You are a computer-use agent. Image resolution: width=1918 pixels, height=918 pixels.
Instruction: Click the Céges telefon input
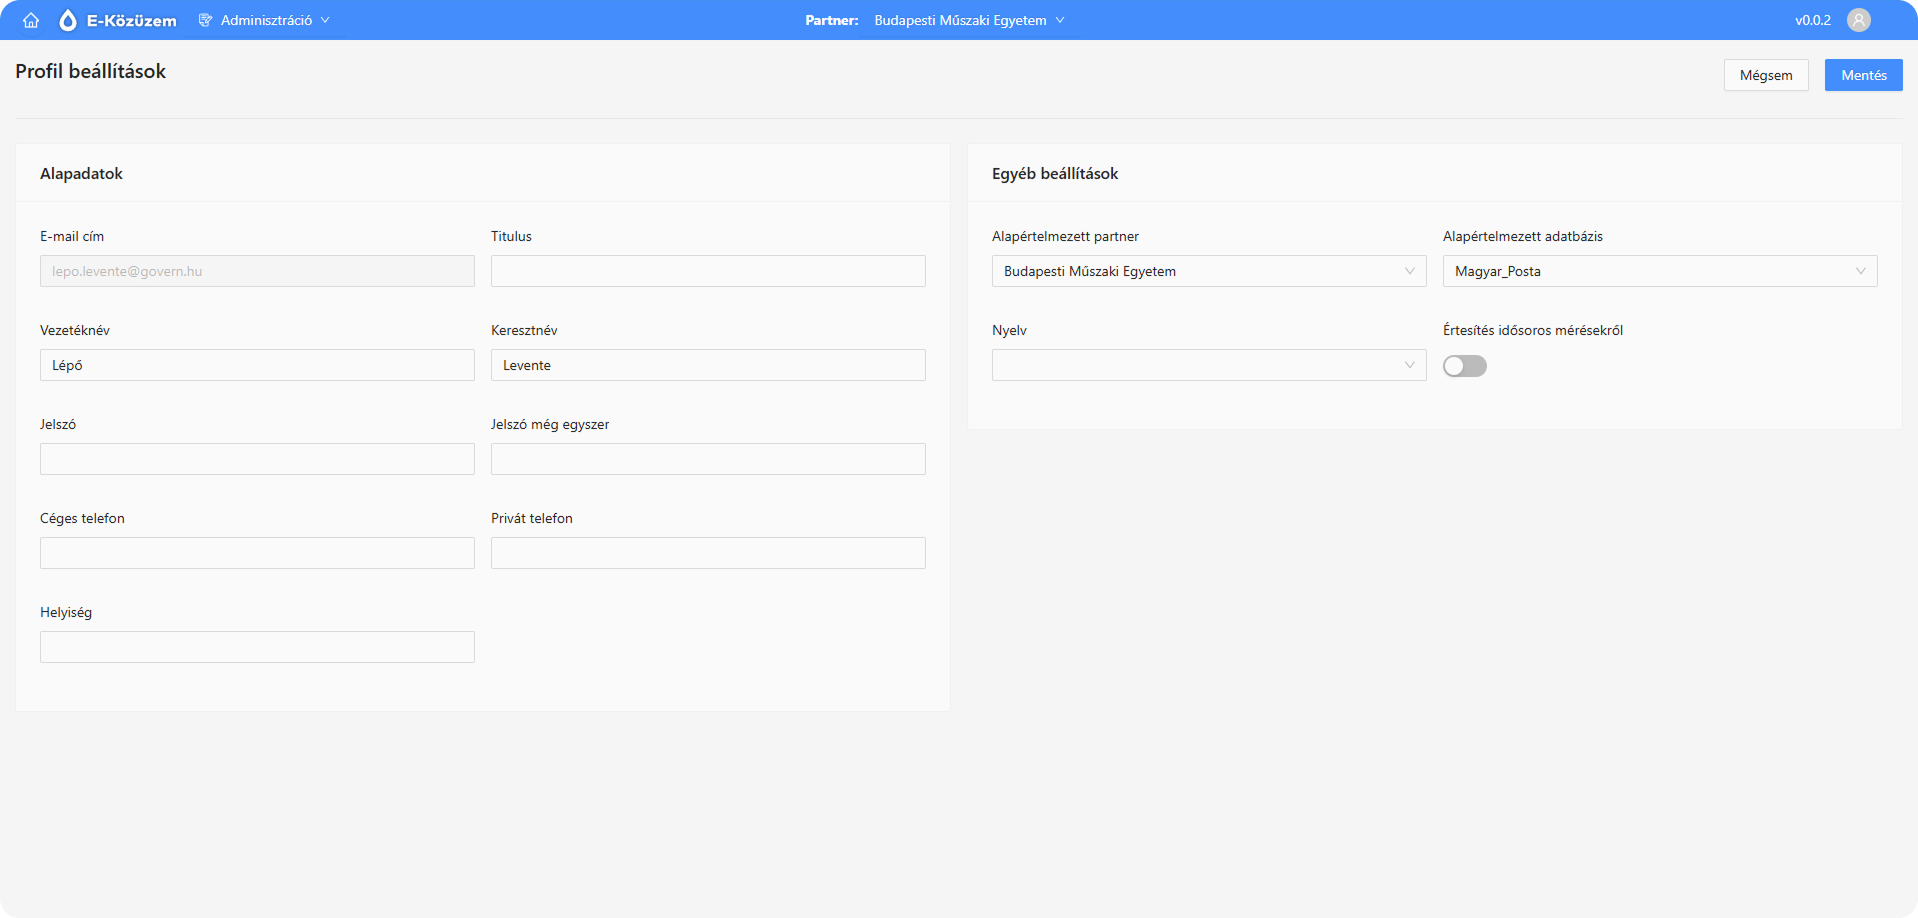257,553
